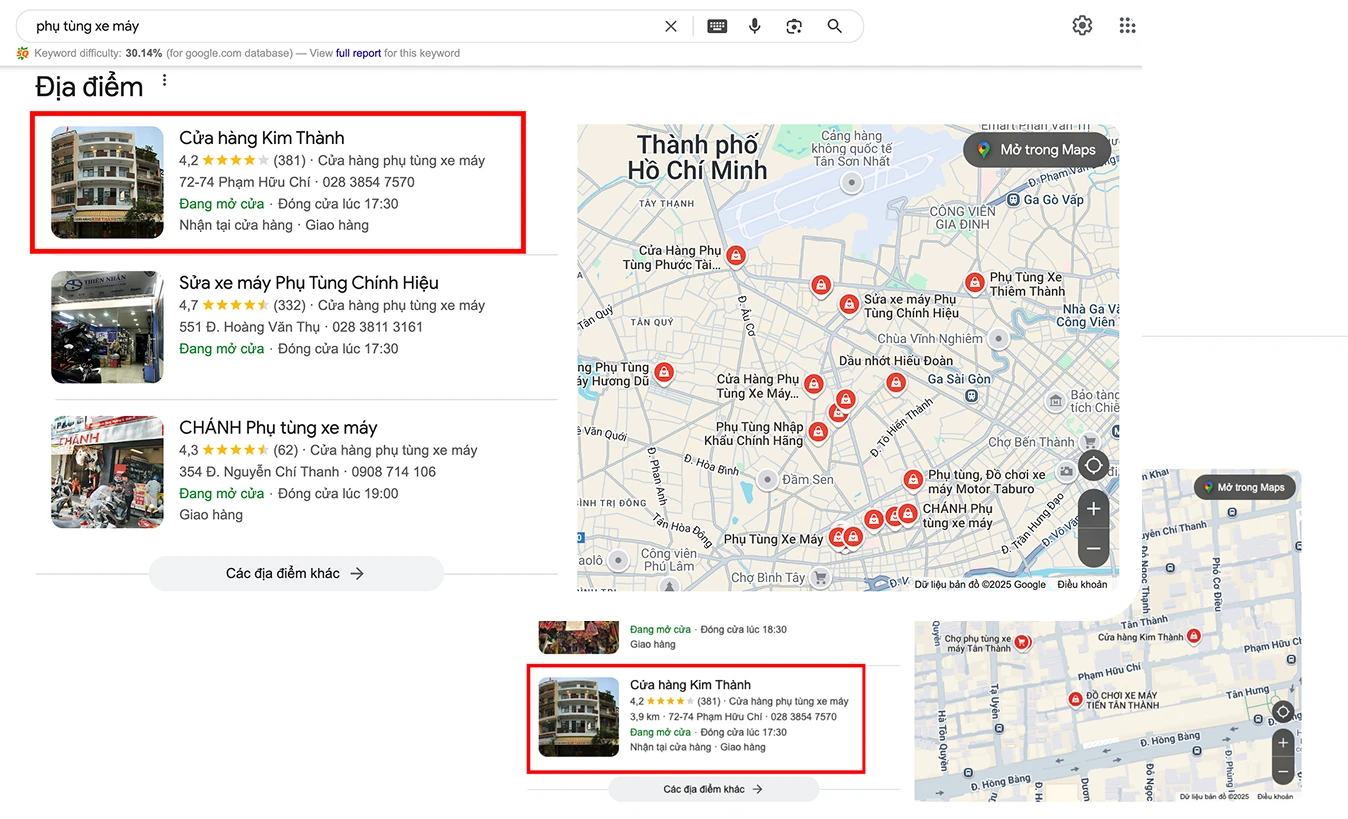Click the magnifier search button
This screenshot has height=819, width=1348.
click(834, 27)
